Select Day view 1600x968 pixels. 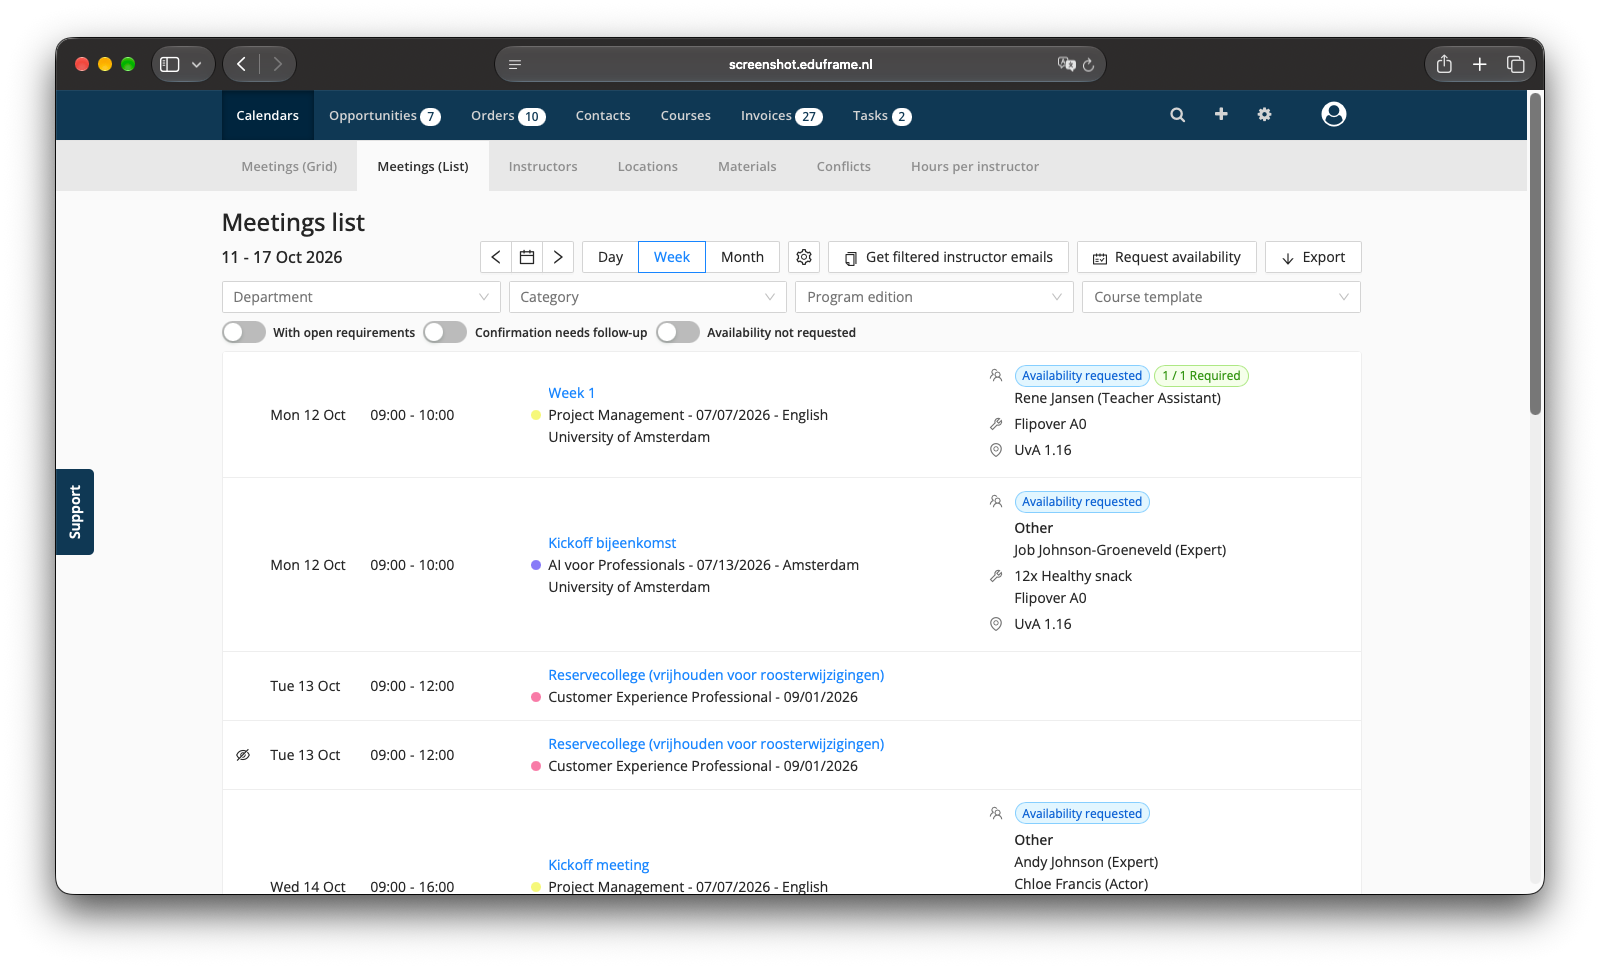tap(610, 257)
